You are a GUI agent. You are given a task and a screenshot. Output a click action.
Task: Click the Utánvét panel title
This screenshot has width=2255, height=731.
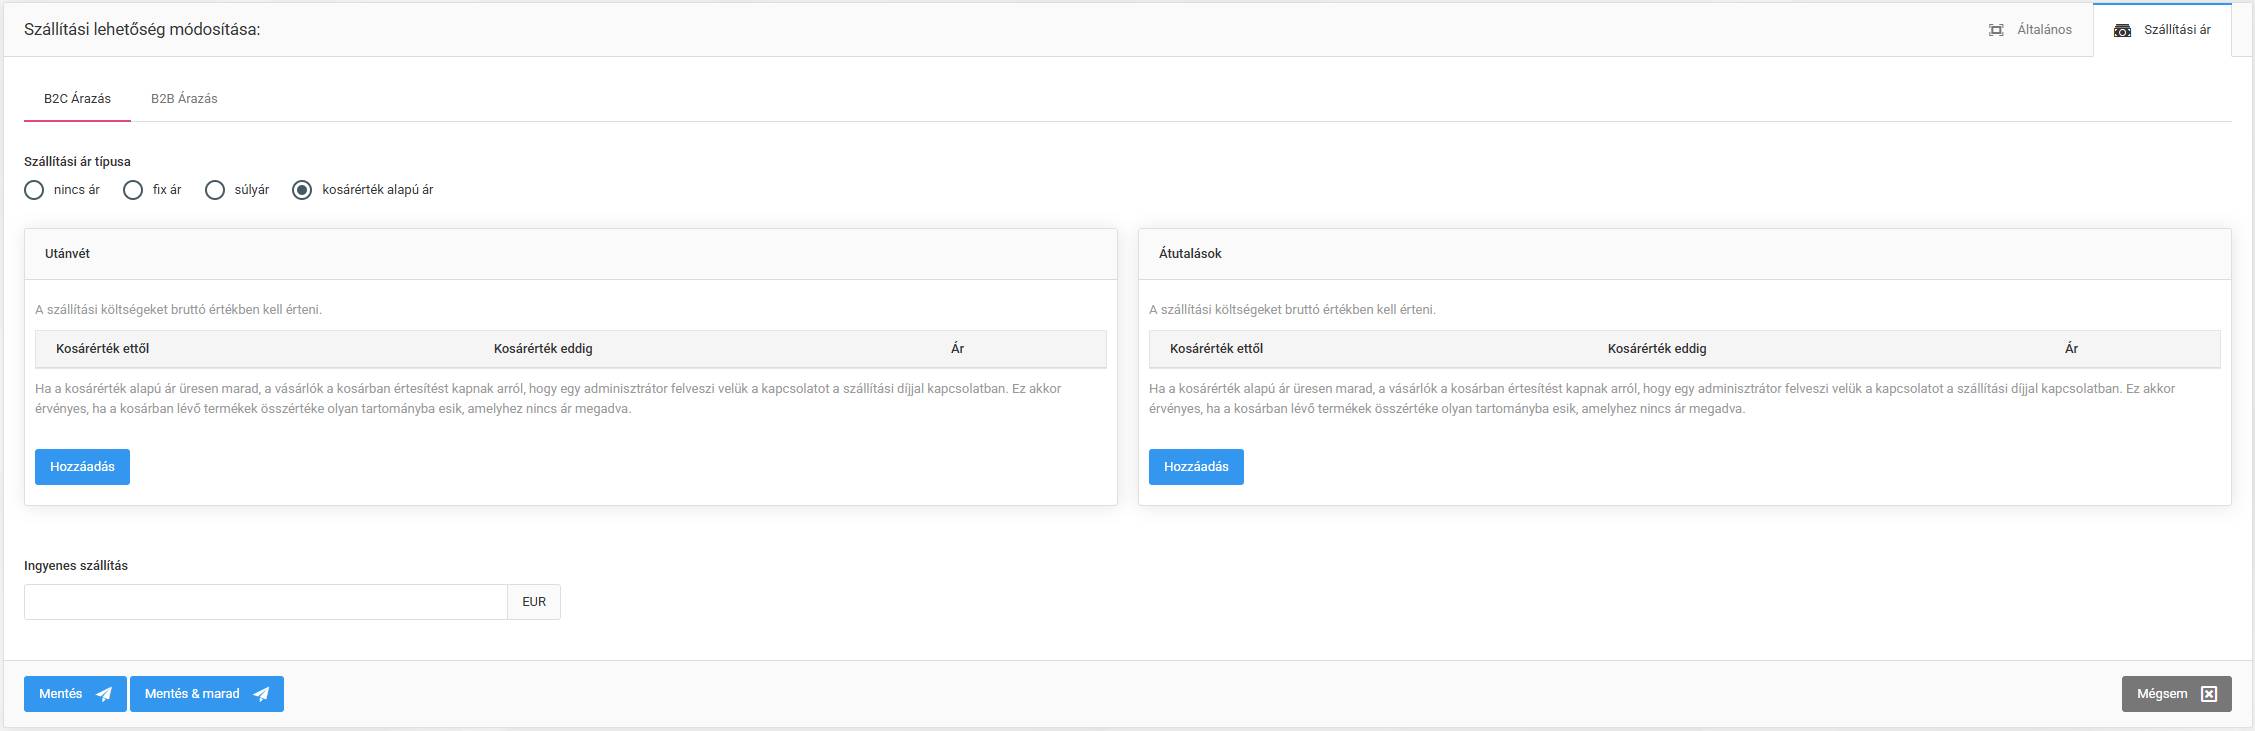click(67, 254)
